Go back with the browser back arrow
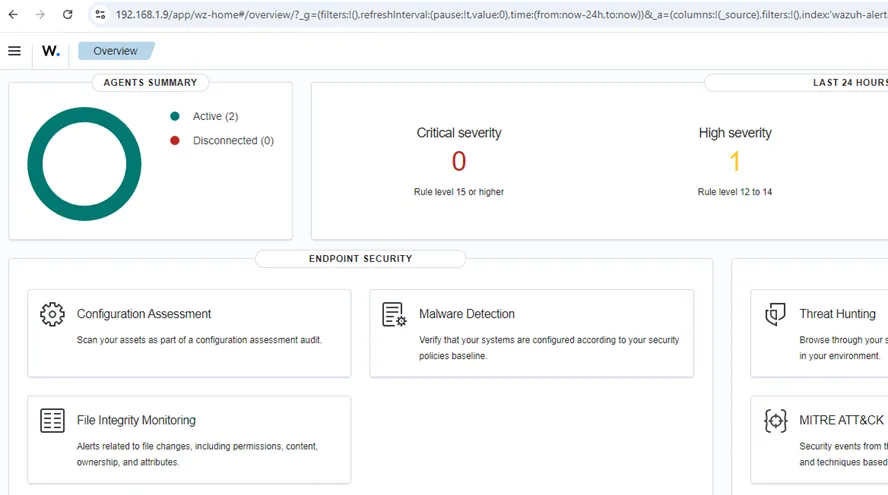Screen dimensions: 888x495 coord(13,14)
